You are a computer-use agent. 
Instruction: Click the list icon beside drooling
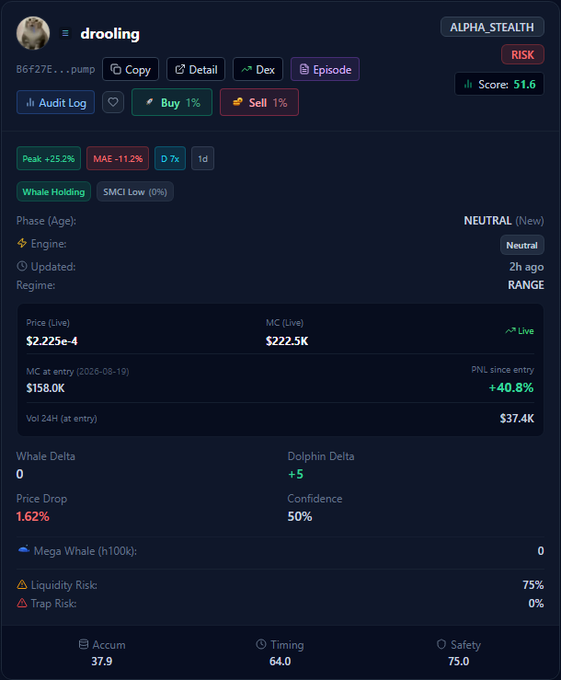click(65, 33)
